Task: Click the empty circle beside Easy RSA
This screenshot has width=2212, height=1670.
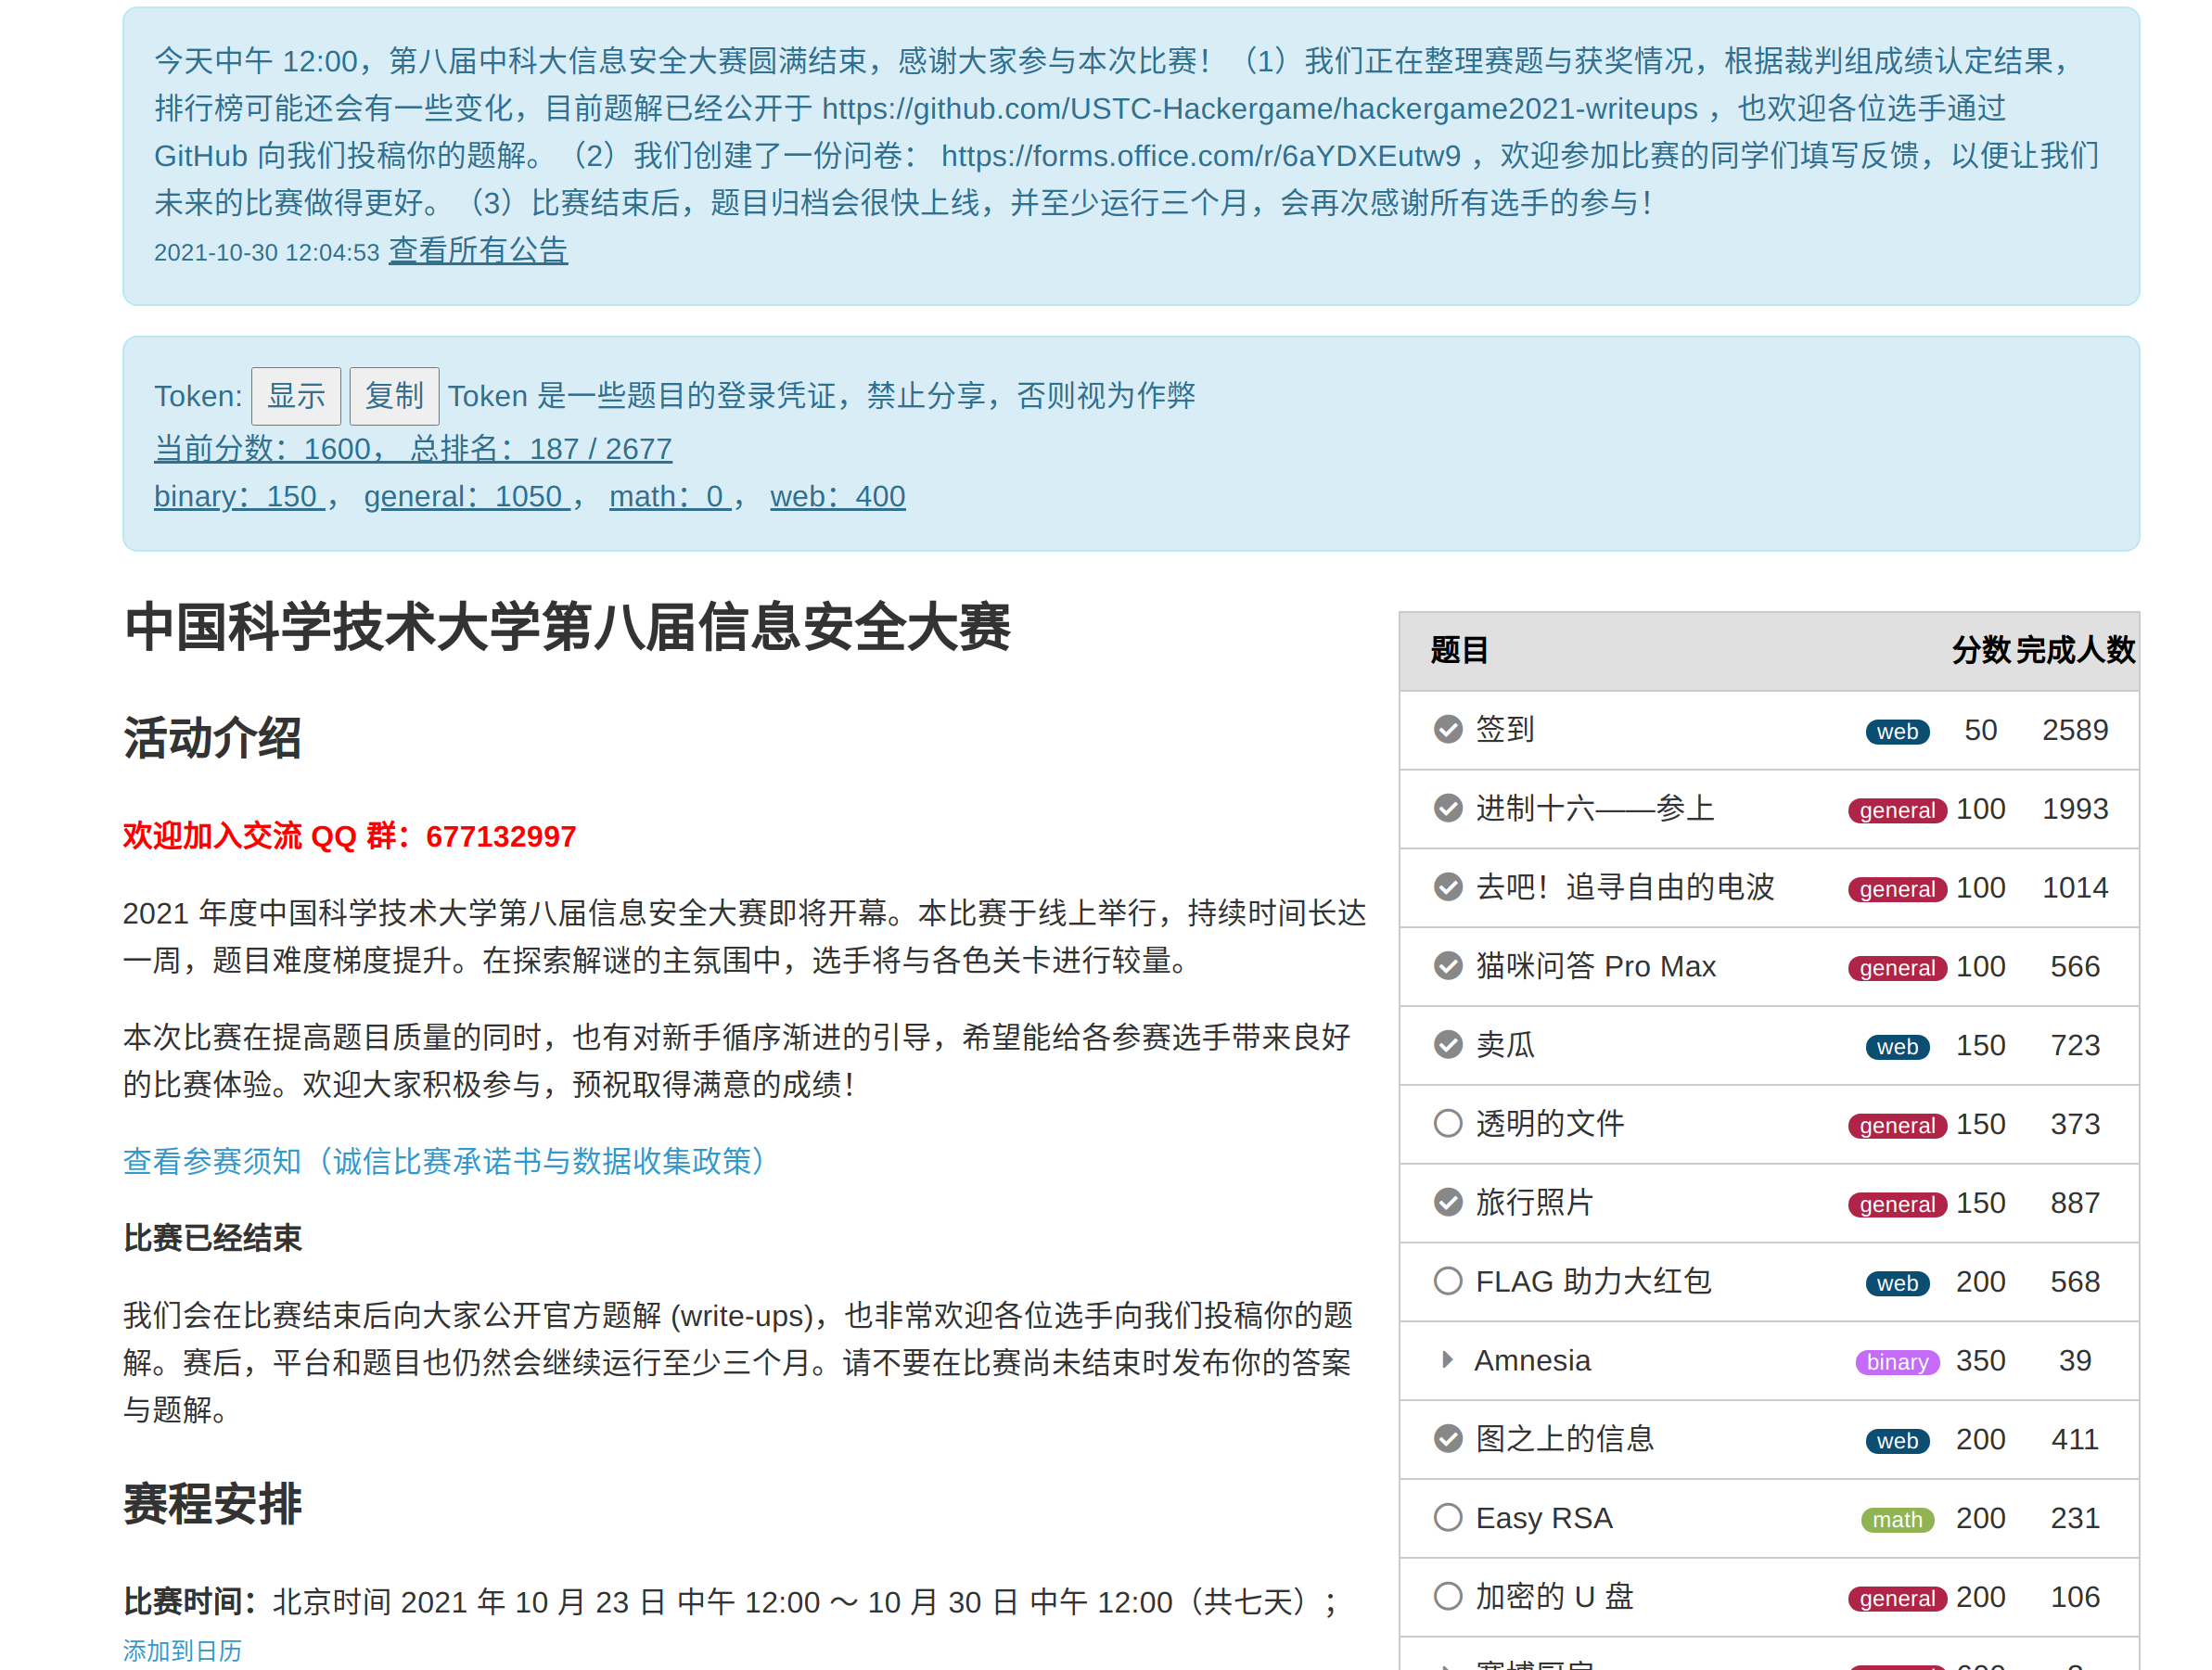Action: click(x=1447, y=1517)
